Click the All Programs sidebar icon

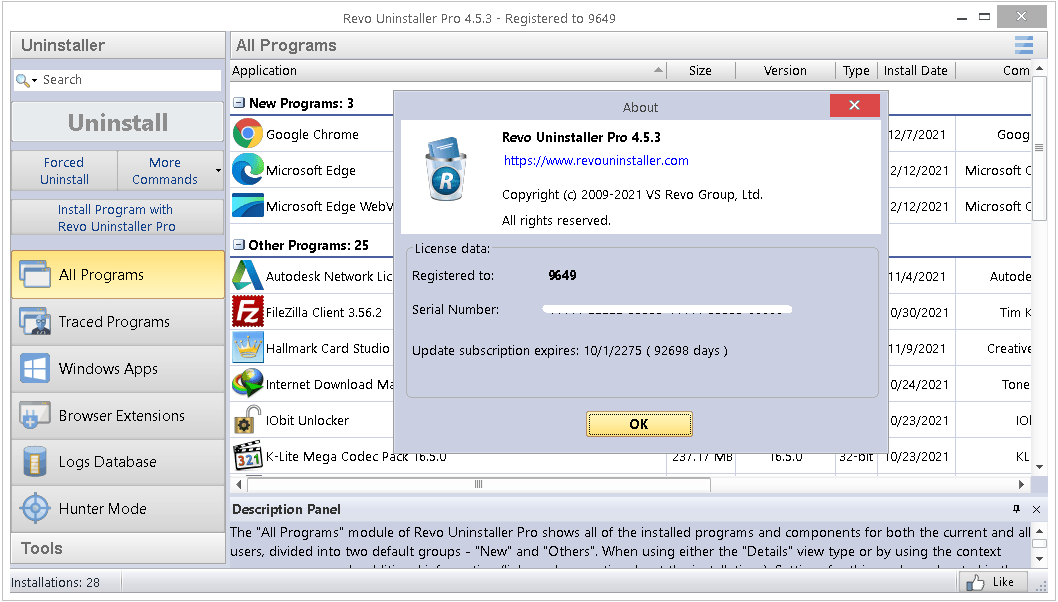point(35,275)
